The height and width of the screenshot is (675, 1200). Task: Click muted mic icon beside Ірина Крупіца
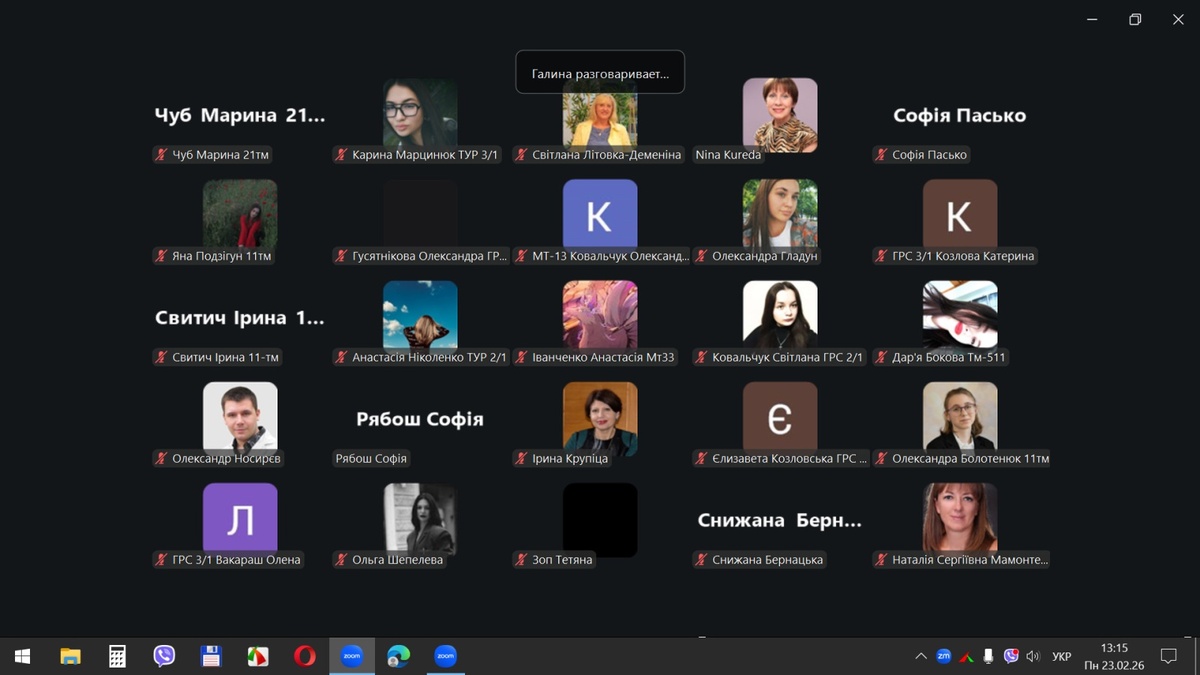pyautogui.click(x=521, y=459)
